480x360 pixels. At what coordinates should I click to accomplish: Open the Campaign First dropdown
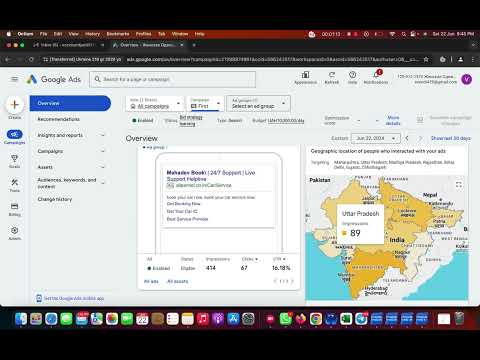(x=205, y=103)
